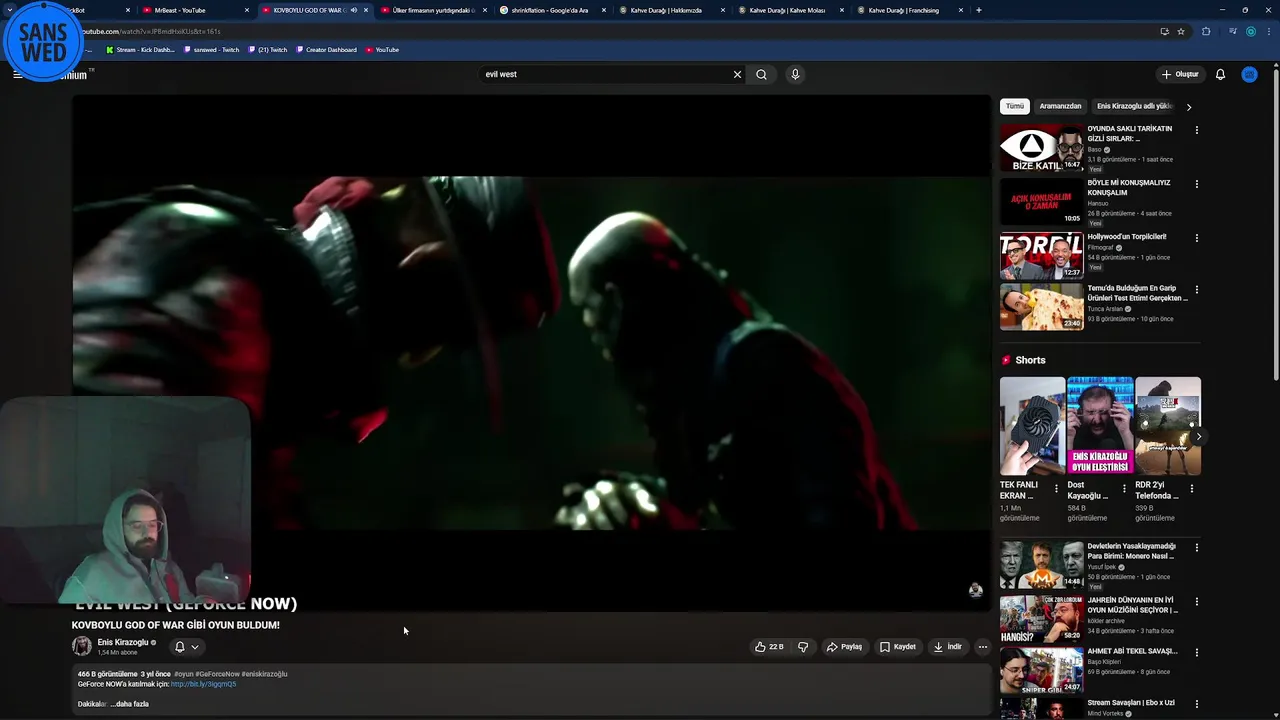Open YouTube notifications bell in header
The height and width of the screenshot is (720, 1280).
1220,74
